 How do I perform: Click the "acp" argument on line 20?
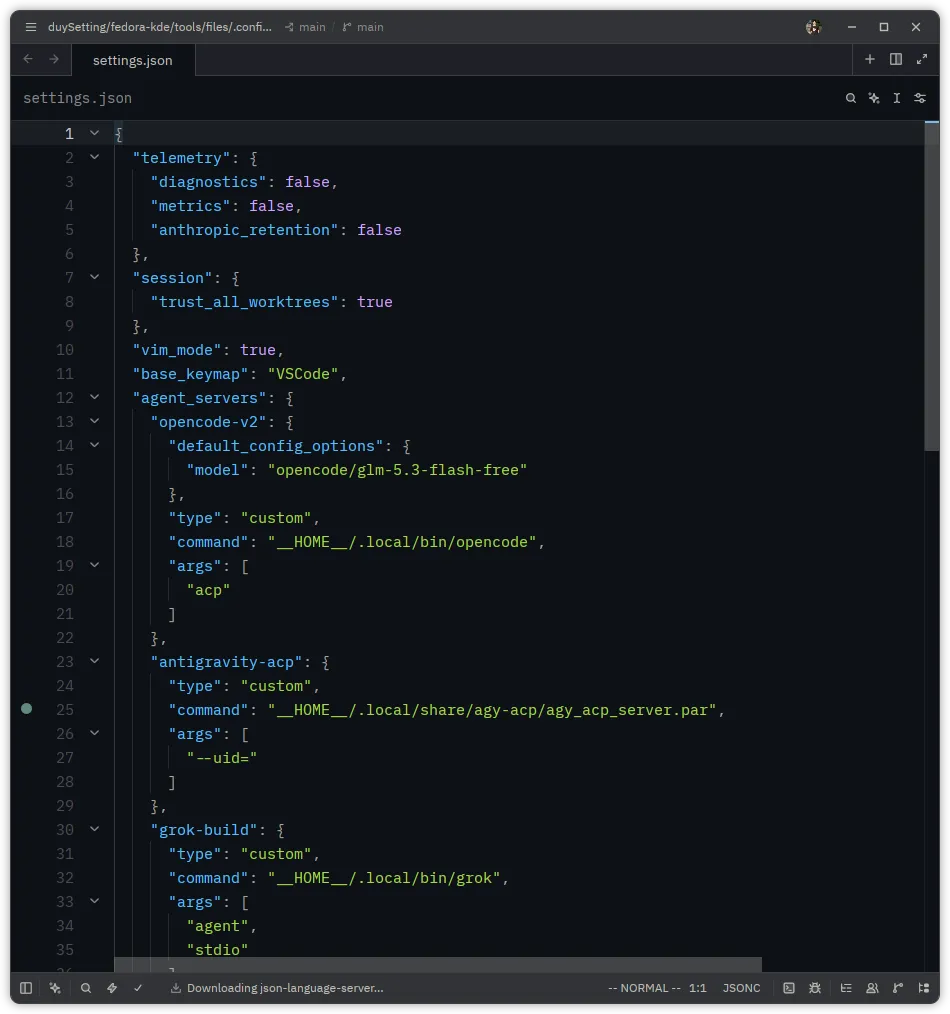[x=208, y=590]
